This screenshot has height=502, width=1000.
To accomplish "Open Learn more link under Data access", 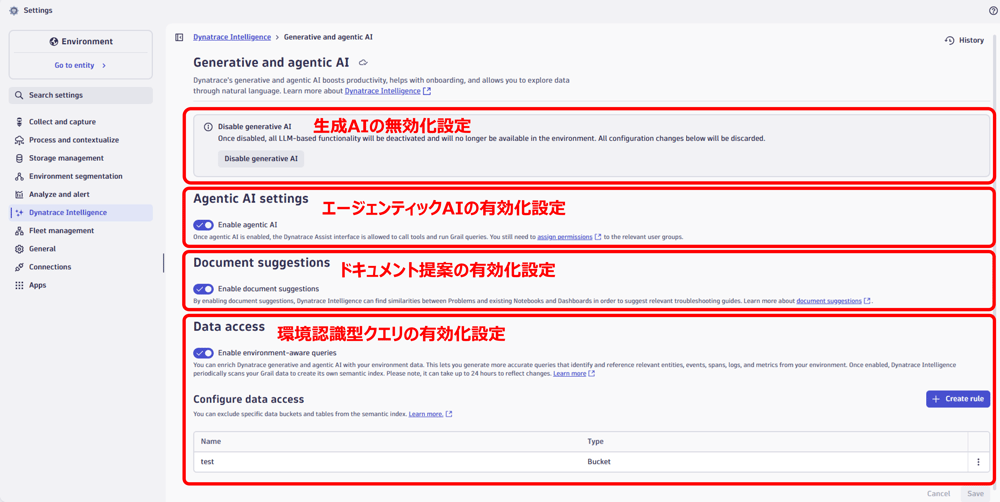I will [570, 374].
